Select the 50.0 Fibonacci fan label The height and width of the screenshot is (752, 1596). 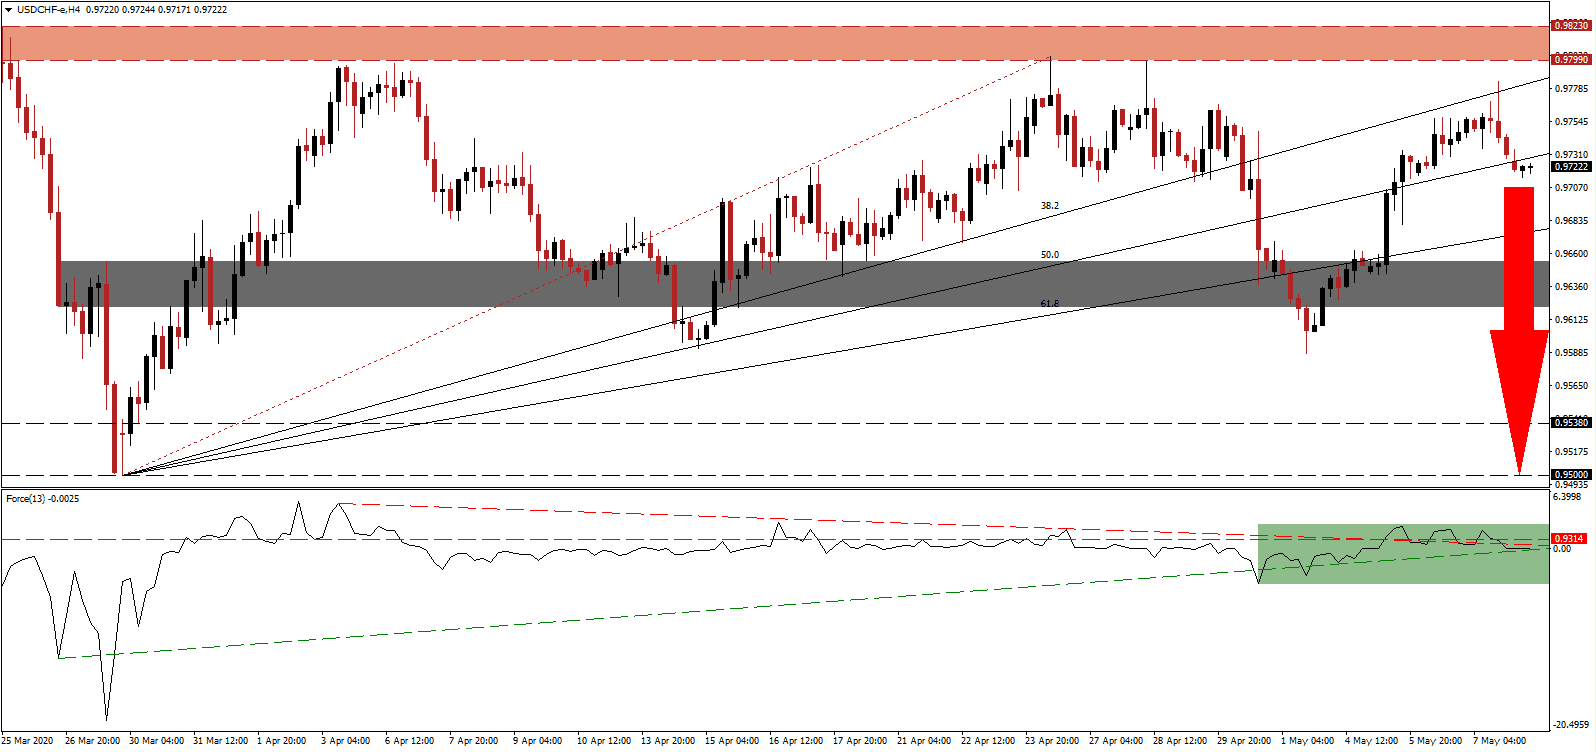[x=1049, y=255]
